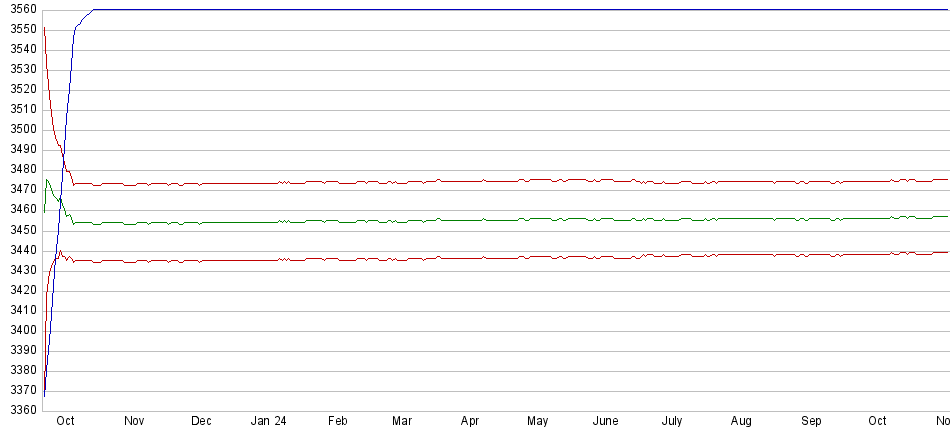Click the Nov label on the time axis
Viewport: 950px width, 435px height.
pos(134,422)
